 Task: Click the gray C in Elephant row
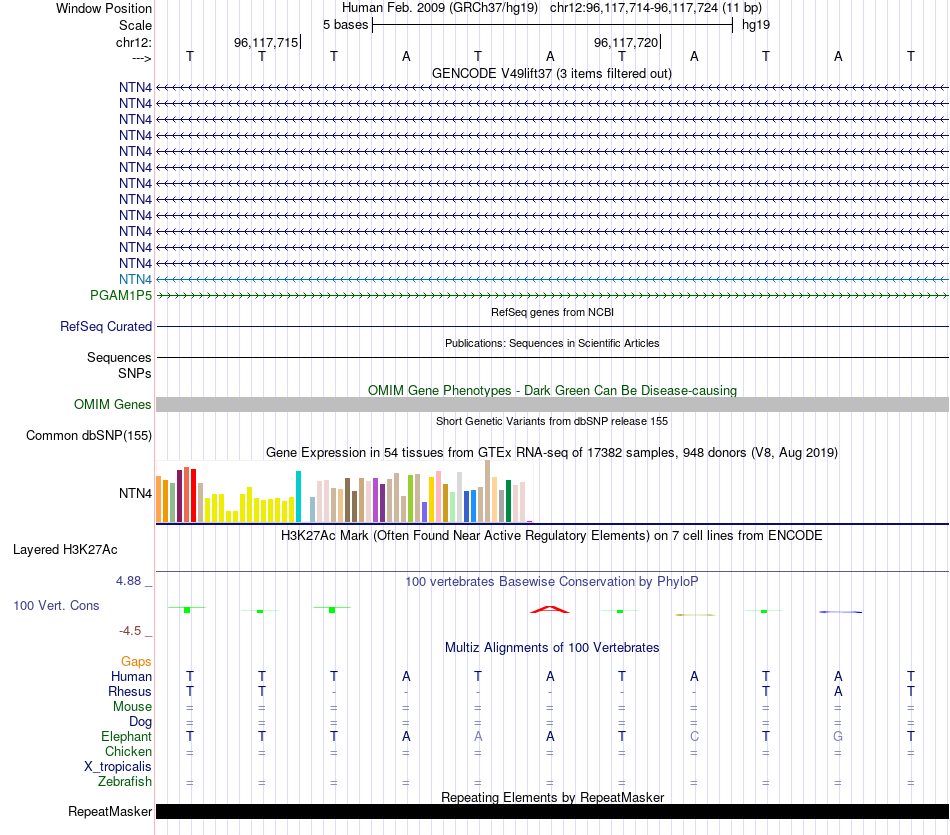(694, 736)
